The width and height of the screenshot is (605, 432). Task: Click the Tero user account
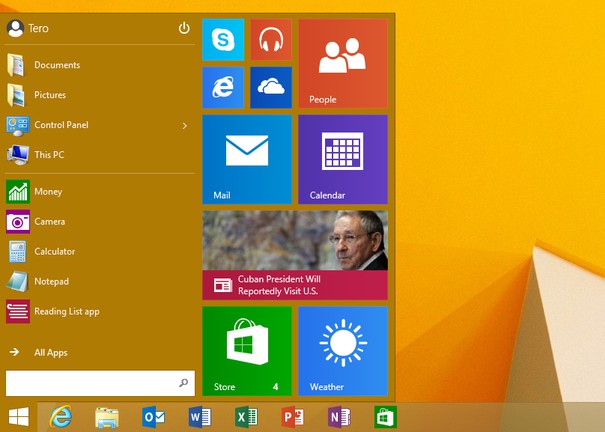tap(28, 29)
